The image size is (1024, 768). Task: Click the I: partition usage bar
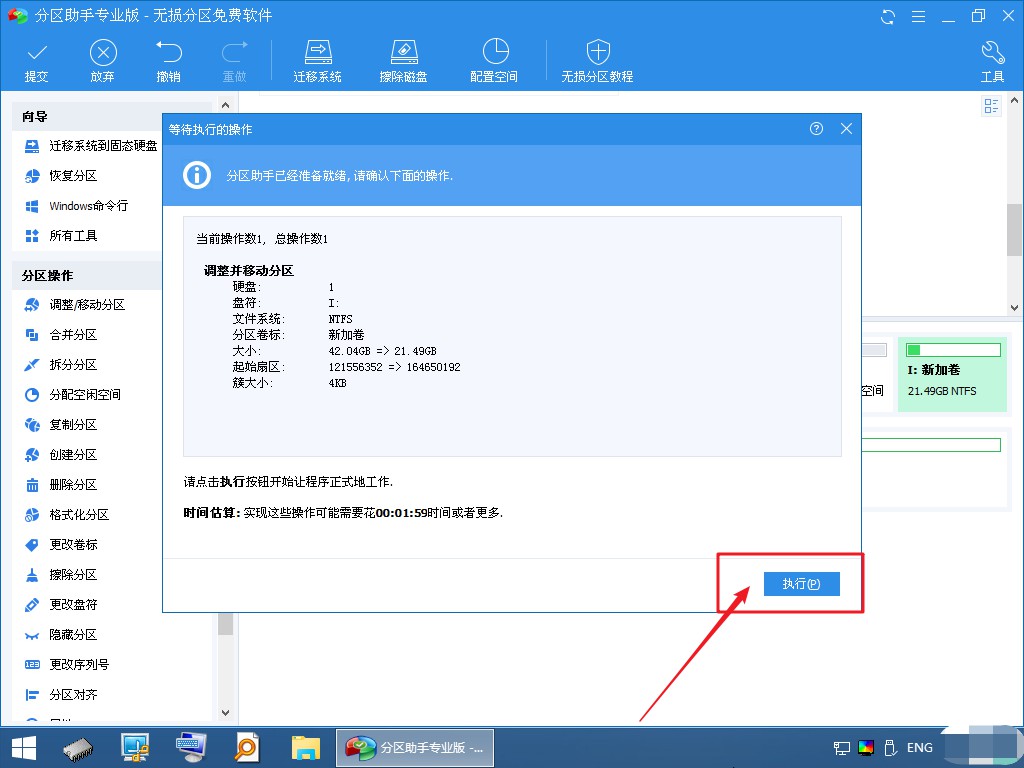(953, 350)
